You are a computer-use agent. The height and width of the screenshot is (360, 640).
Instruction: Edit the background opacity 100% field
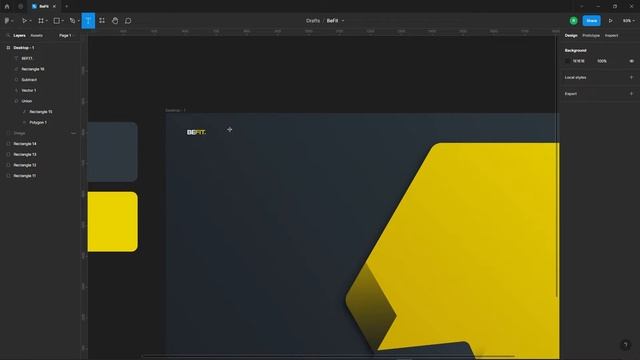tap(602, 61)
